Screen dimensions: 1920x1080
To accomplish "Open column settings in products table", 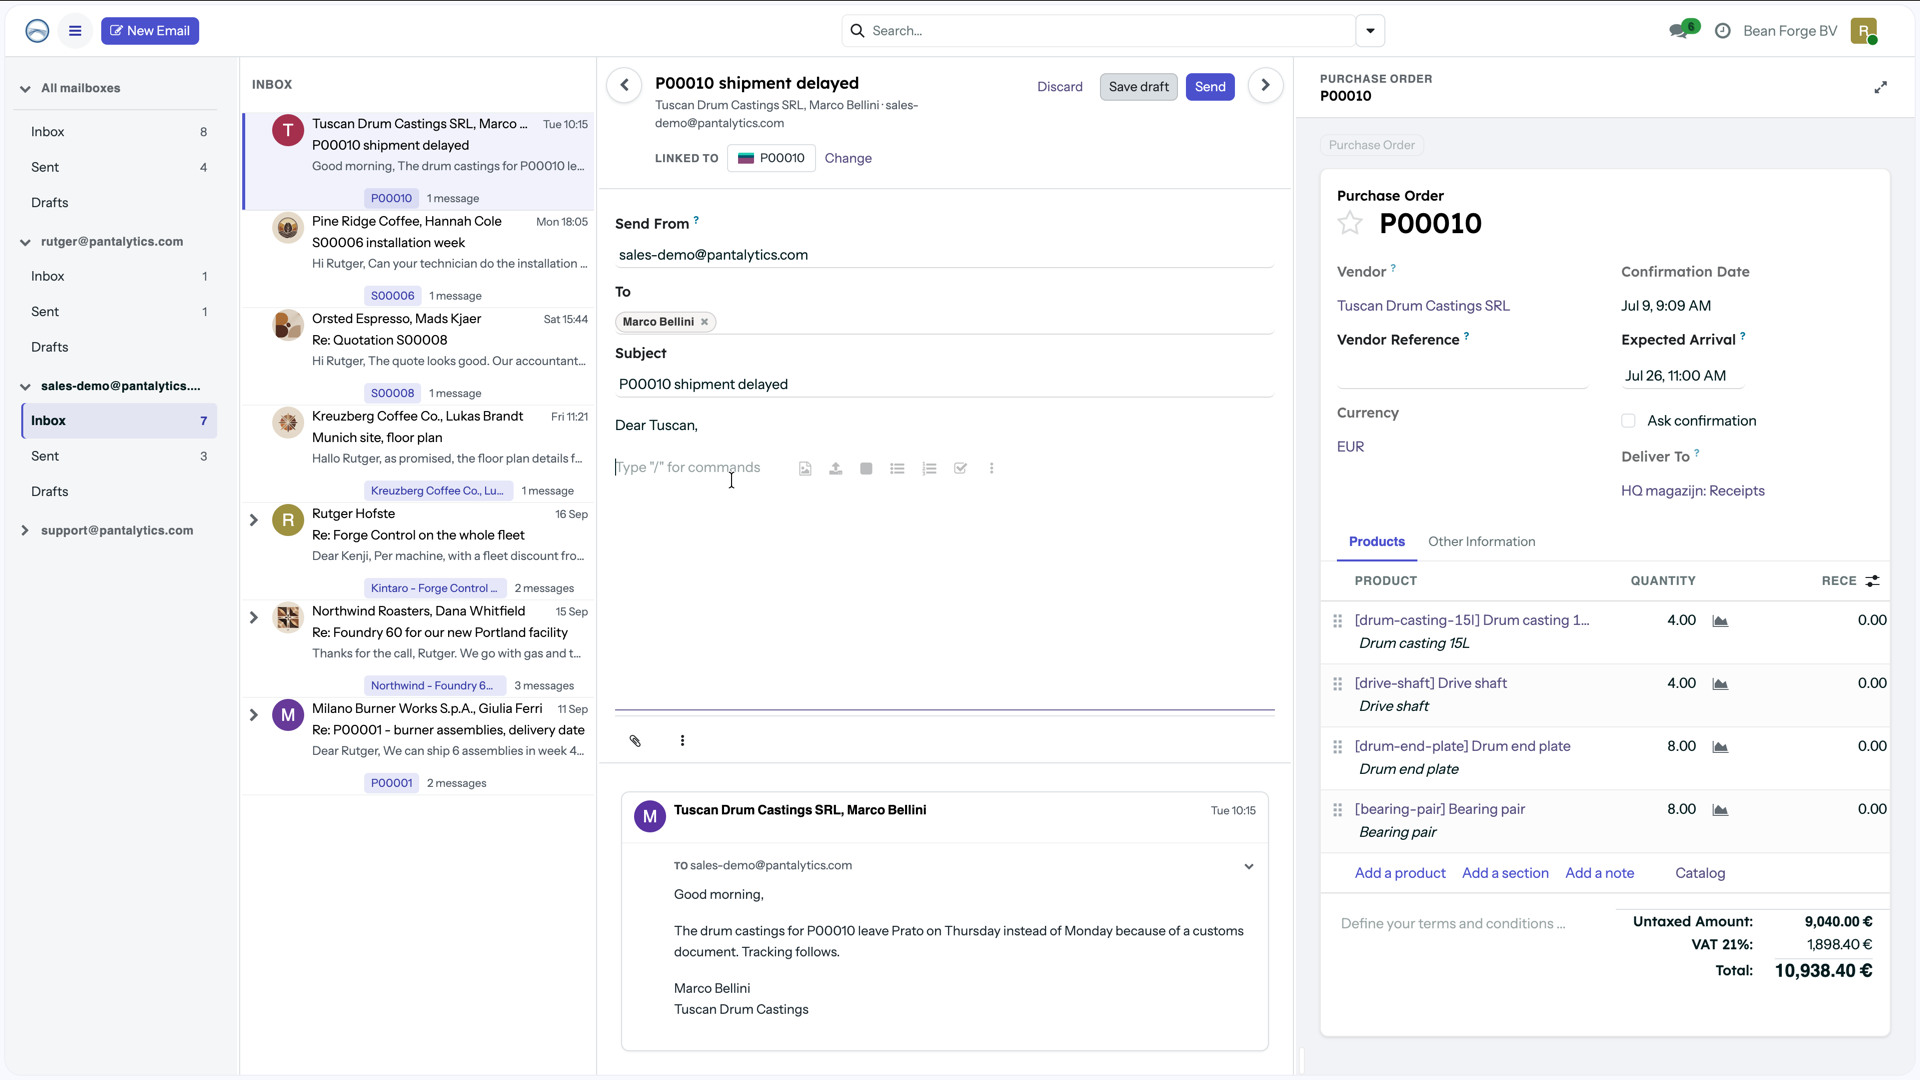I will (x=1872, y=580).
